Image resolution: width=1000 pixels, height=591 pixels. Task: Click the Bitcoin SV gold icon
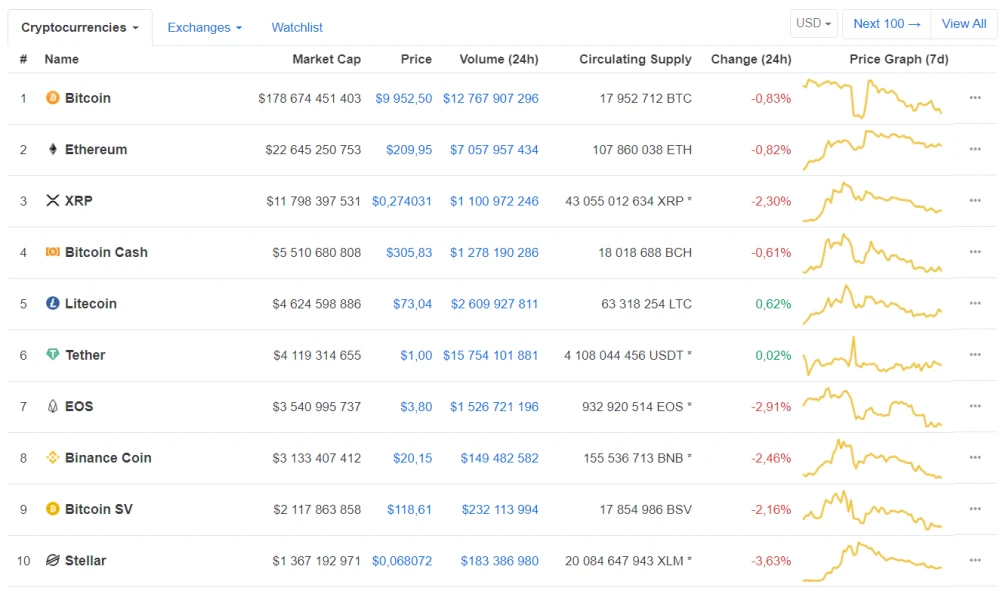pyautogui.click(x=53, y=509)
